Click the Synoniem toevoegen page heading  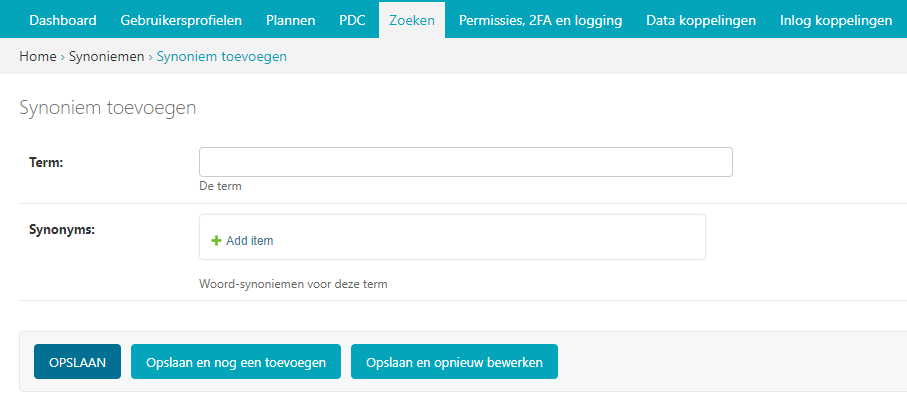pyautogui.click(x=107, y=108)
